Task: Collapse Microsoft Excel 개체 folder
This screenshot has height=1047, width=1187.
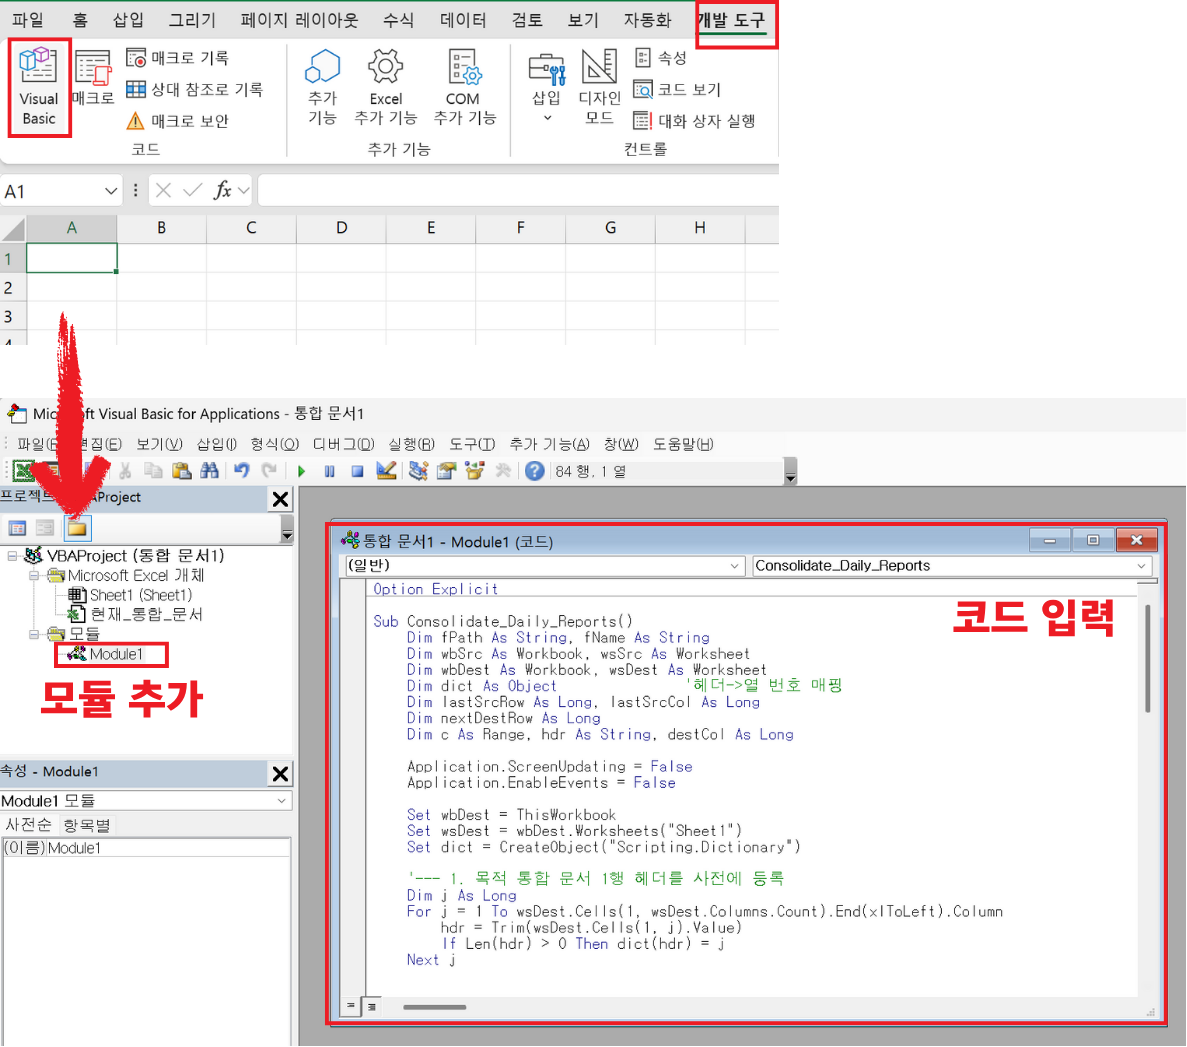Action: pos(34,576)
